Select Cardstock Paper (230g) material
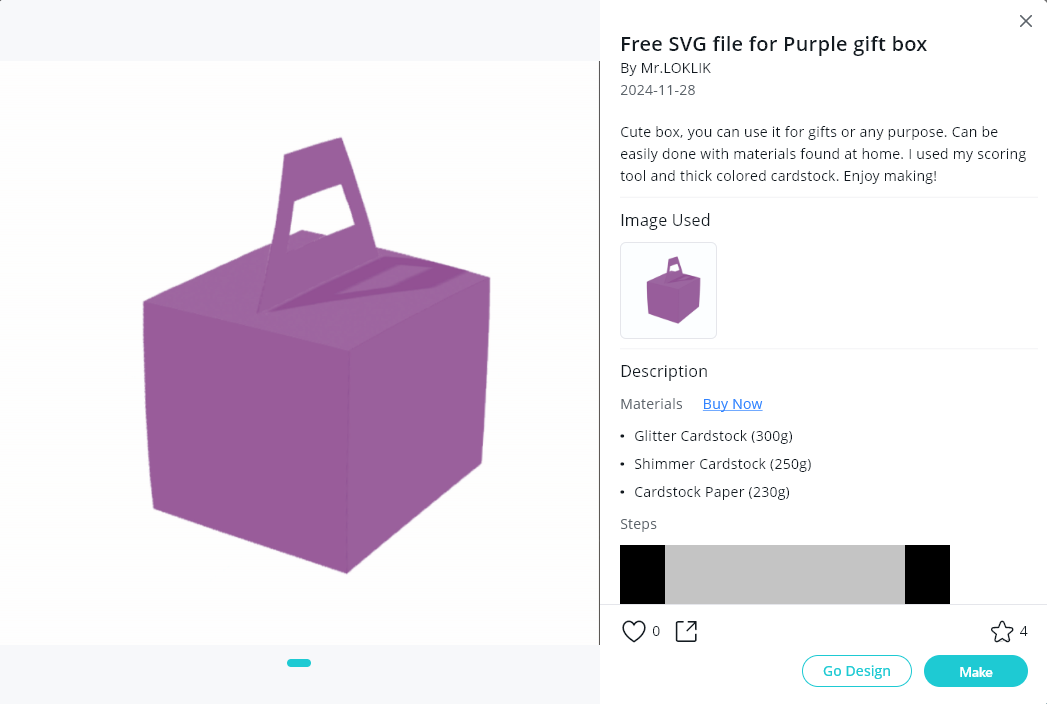 (x=711, y=492)
